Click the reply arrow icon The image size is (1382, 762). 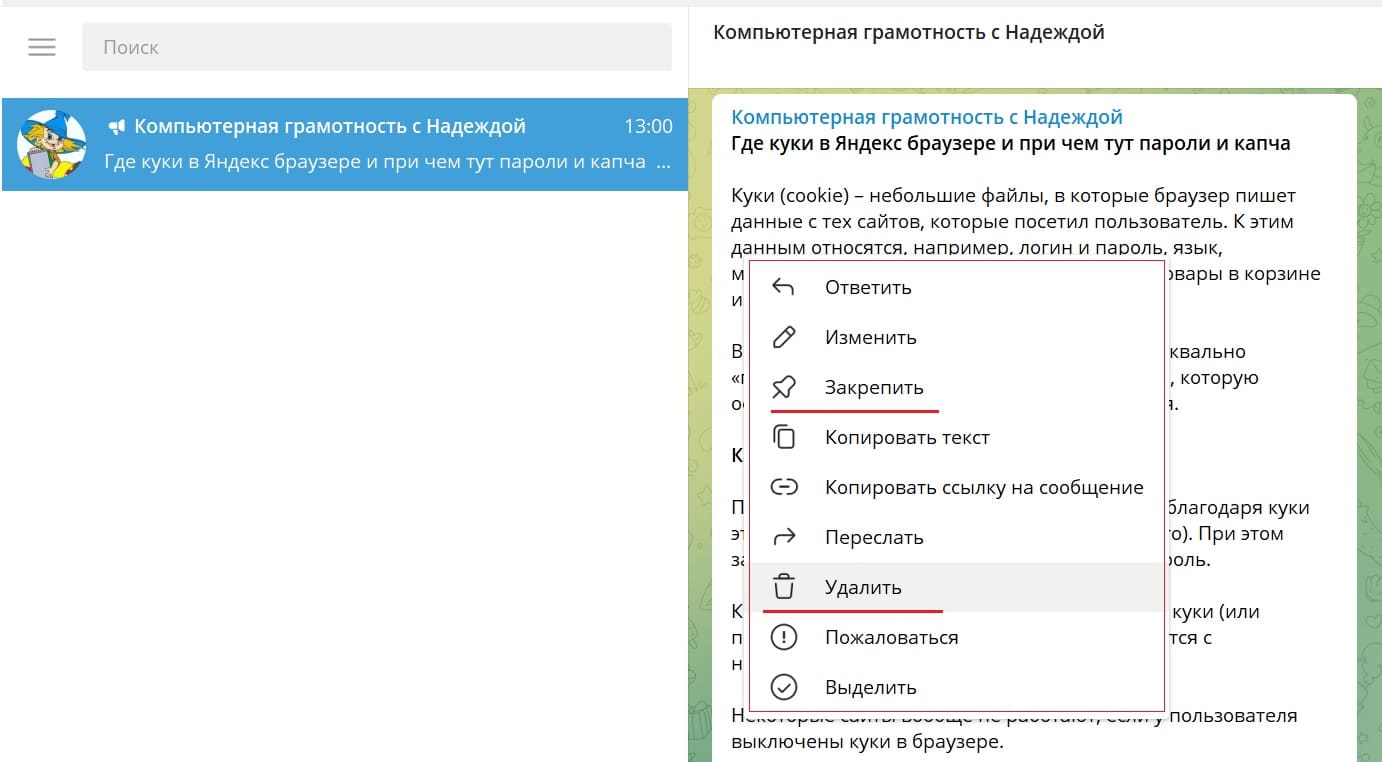784,288
